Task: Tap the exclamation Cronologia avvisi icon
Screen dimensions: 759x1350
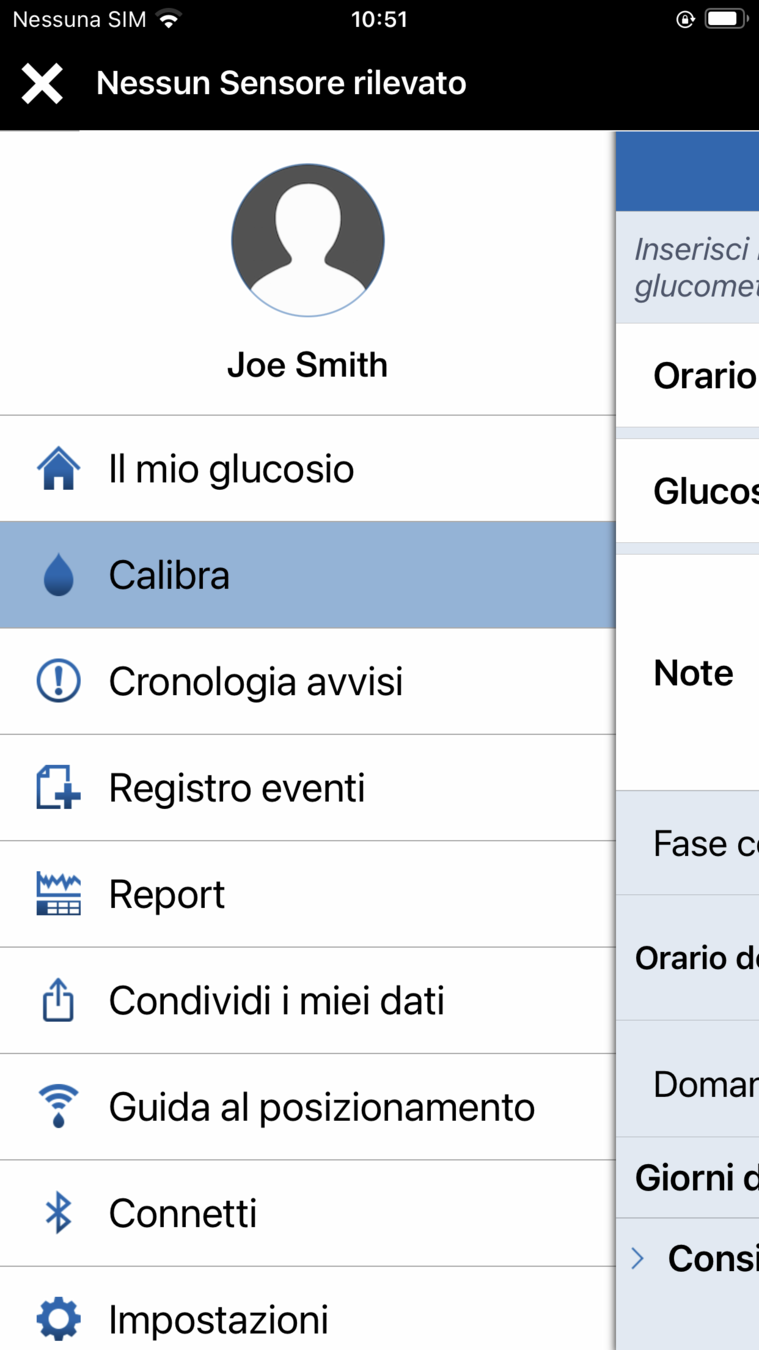Action: pyautogui.click(x=58, y=682)
